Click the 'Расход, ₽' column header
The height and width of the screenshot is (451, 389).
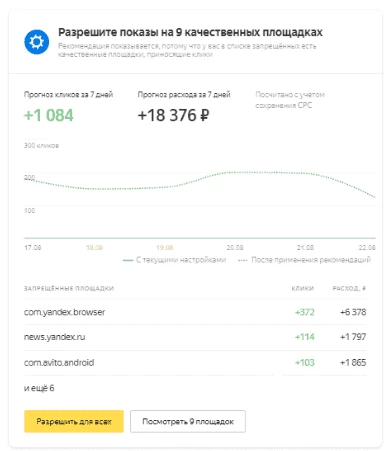click(349, 288)
